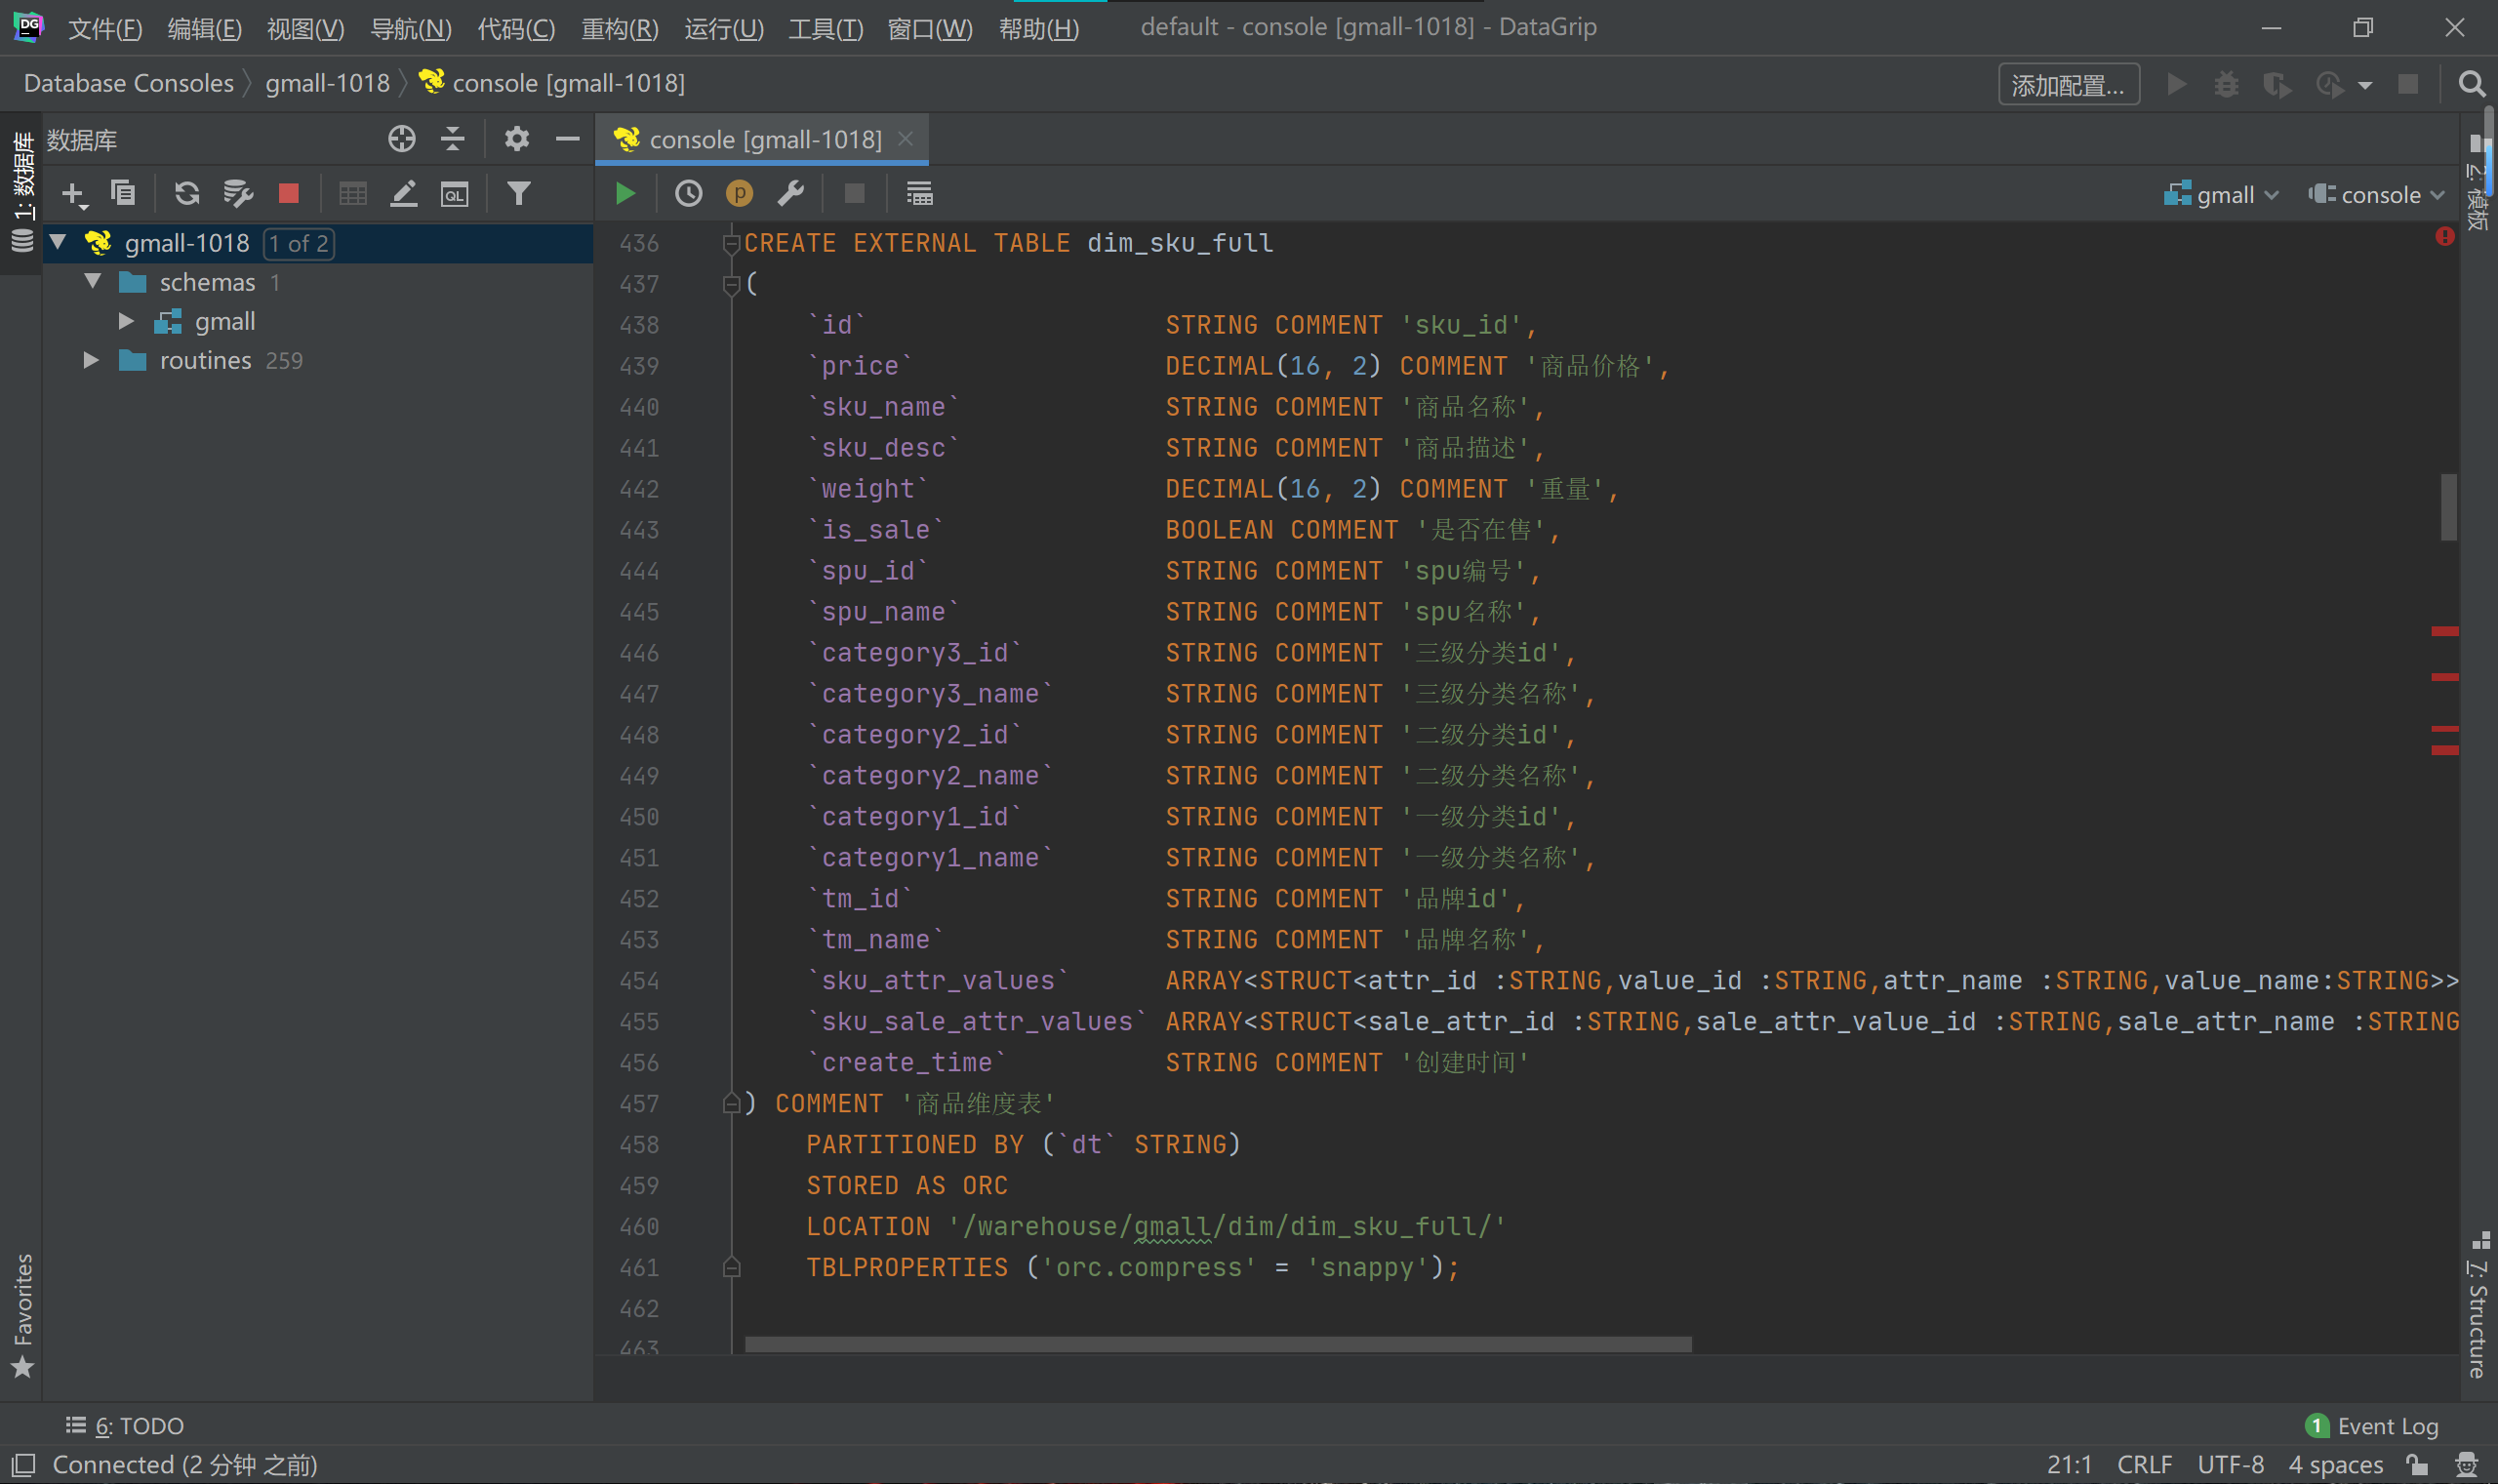Image resolution: width=2498 pixels, height=1484 pixels.
Task: Expand the gmall schema node
Action: coord(126,321)
